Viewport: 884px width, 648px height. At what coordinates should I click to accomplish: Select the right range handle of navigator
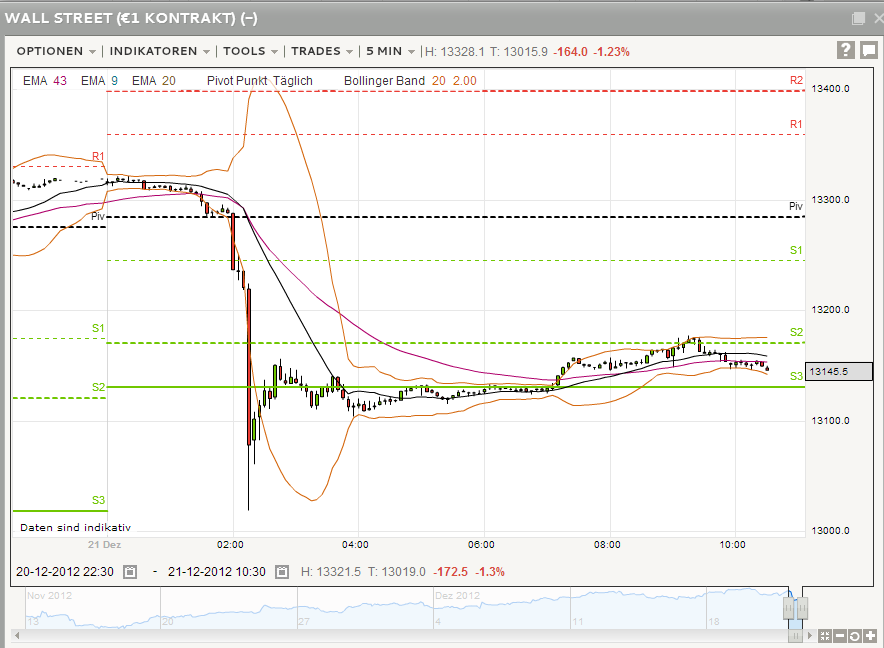click(802, 609)
